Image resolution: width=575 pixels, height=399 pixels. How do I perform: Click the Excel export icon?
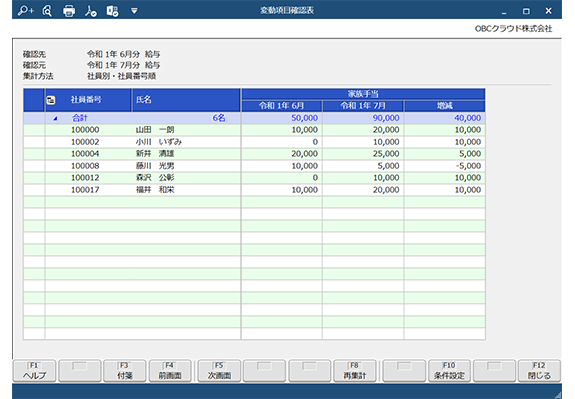[113, 11]
